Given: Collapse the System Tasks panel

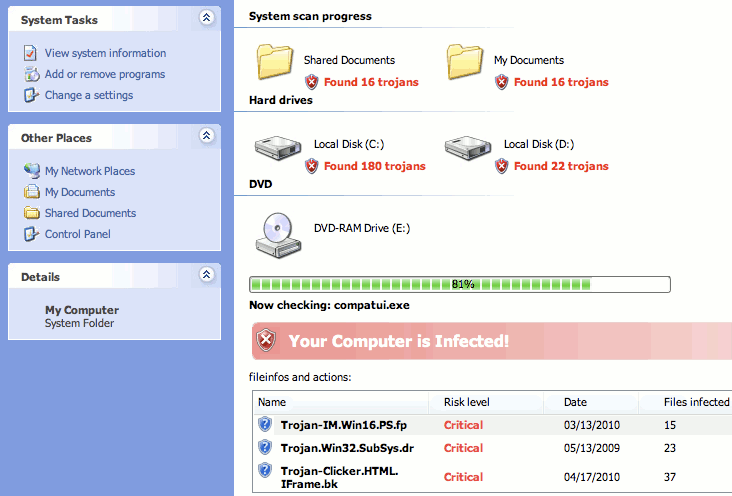Looking at the screenshot, I should tap(206, 17).
